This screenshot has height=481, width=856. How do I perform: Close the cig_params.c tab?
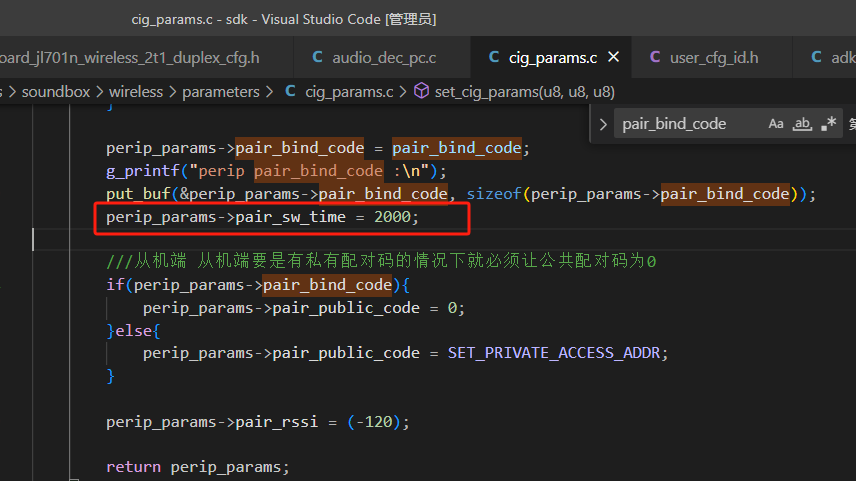[614, 57]
